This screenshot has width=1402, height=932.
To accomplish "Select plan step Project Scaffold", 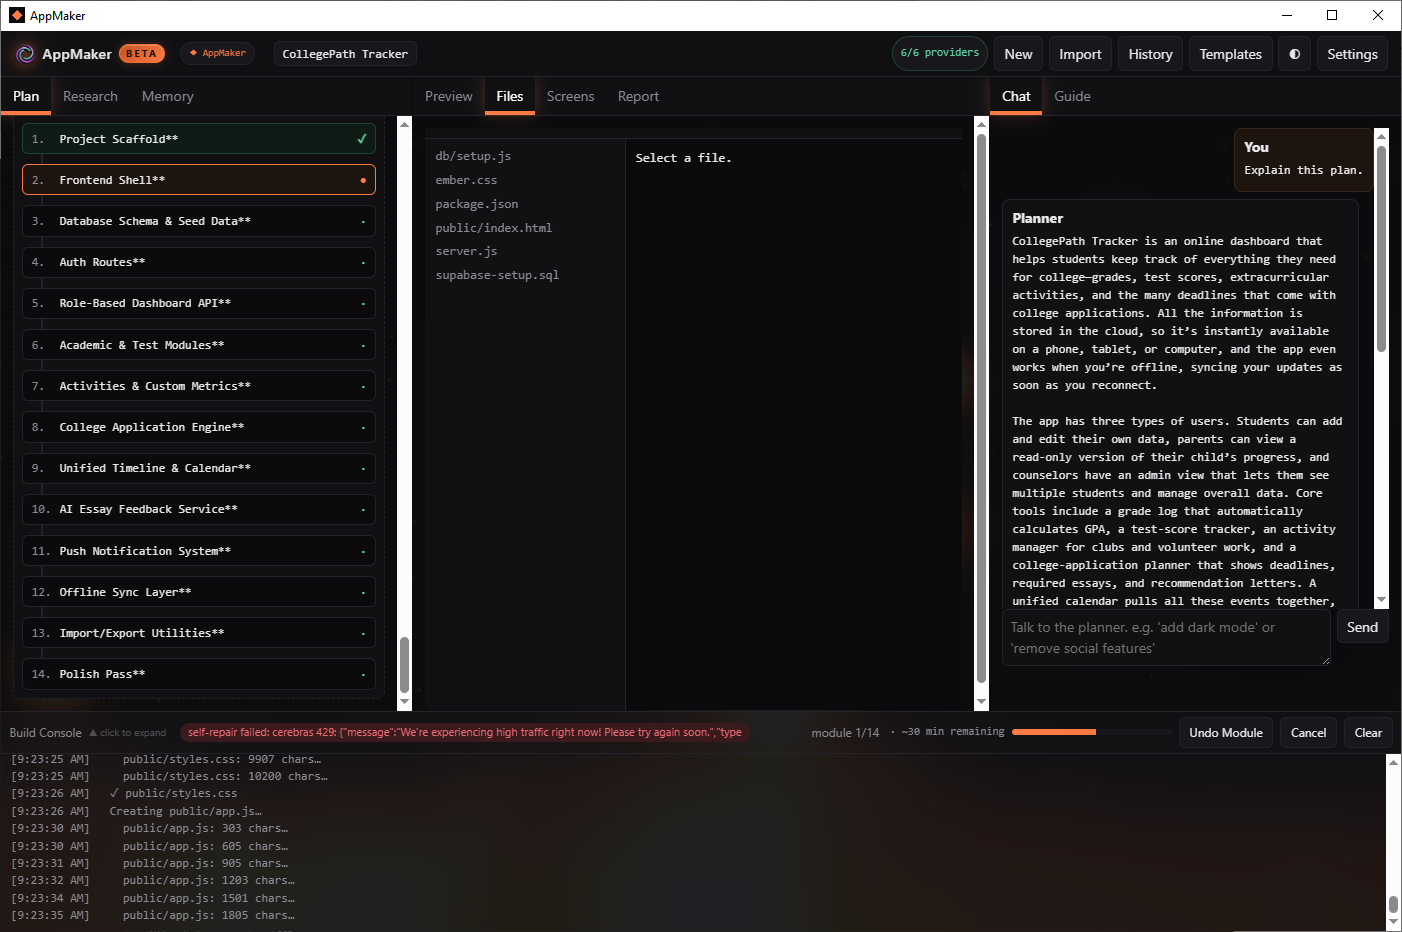I will coord(199,139).
